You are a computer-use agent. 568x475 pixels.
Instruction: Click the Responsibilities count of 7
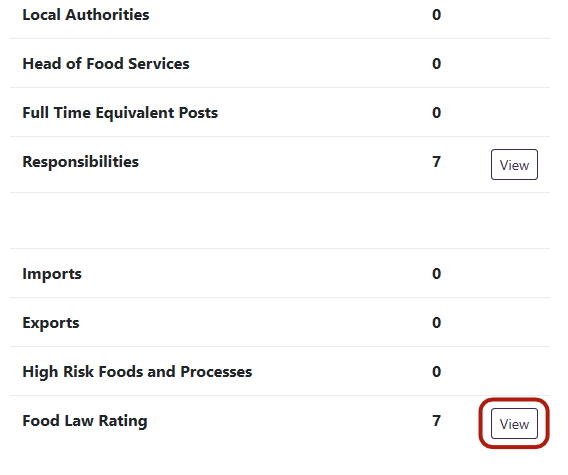tap(437, 162)
